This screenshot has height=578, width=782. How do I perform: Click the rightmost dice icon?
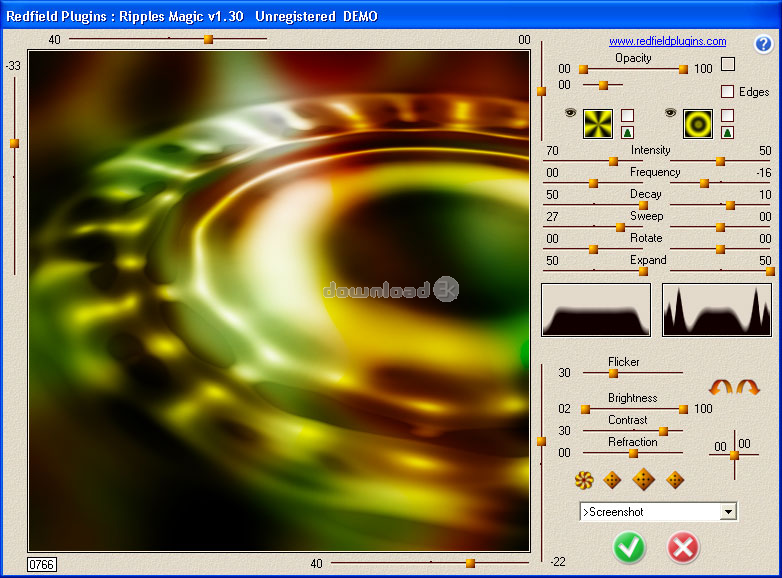tap(675, 480)
